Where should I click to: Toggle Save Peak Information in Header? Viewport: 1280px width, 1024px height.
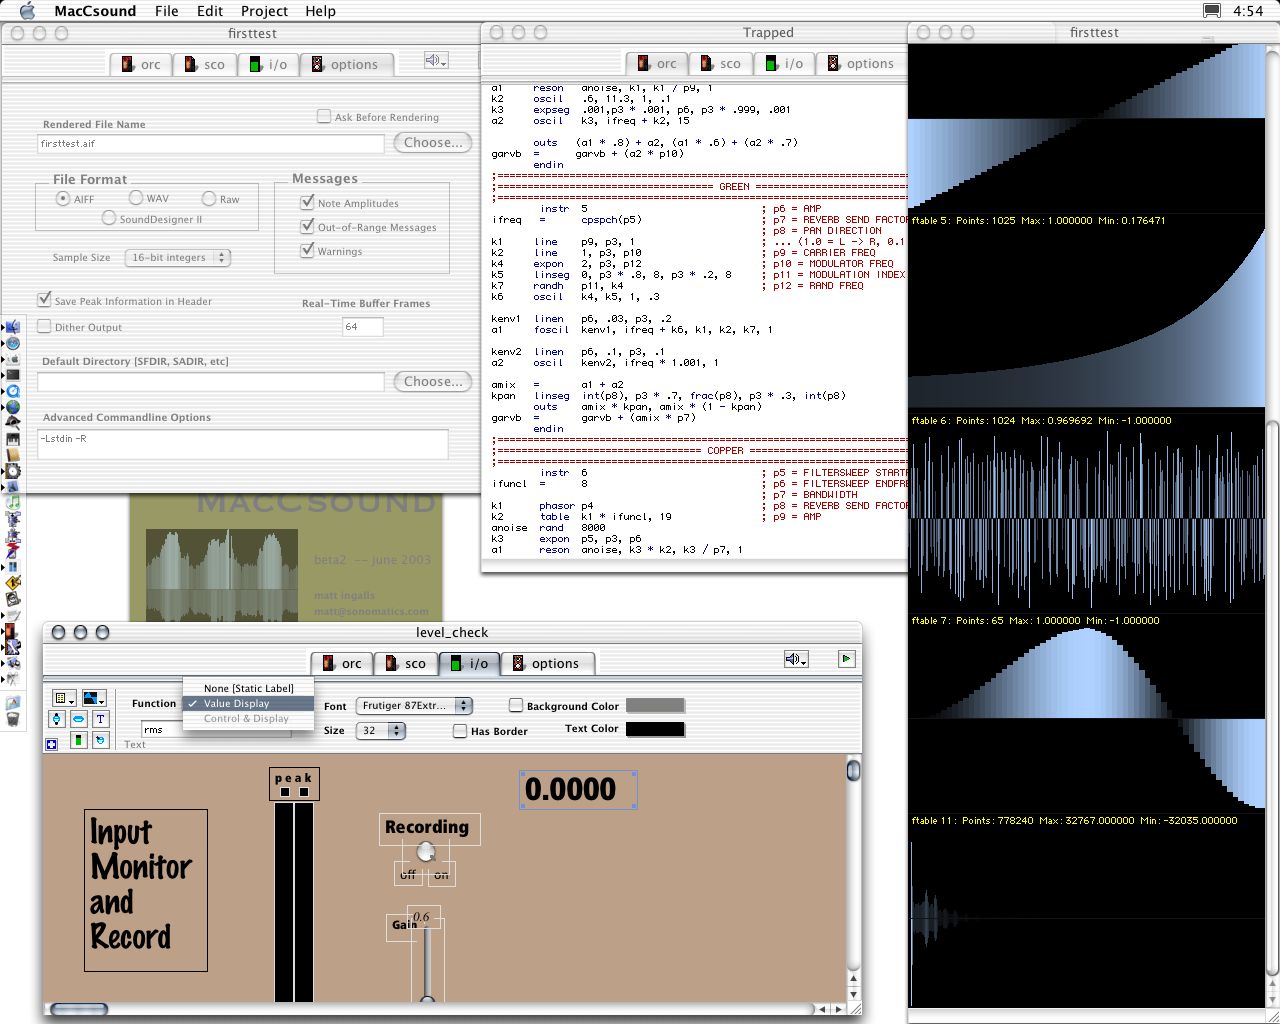[44, 299]
